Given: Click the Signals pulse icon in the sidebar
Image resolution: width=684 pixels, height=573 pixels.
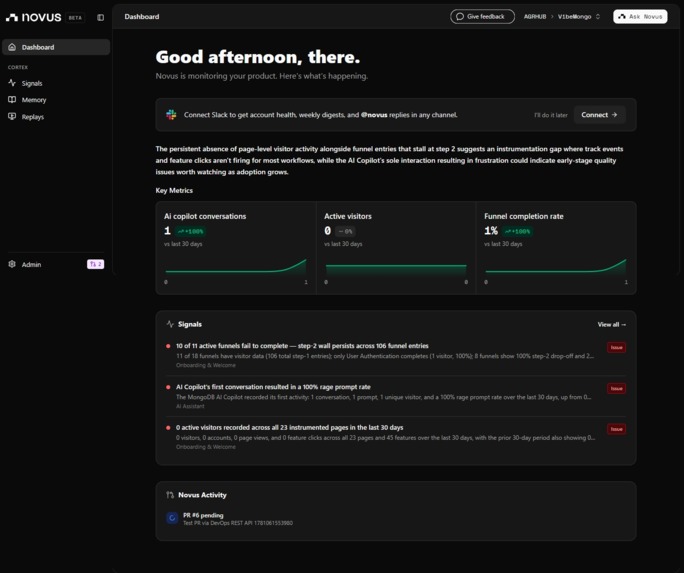Looking at the screenshot, I should (12, 83).
